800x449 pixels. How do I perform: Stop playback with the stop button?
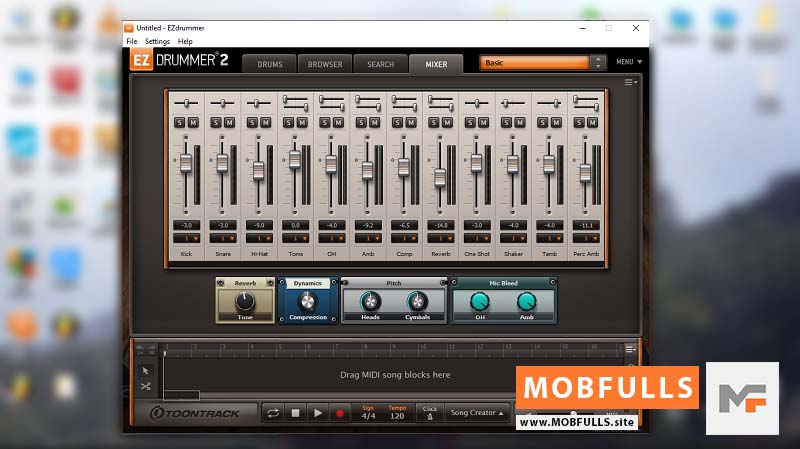[x=295, y=413]
